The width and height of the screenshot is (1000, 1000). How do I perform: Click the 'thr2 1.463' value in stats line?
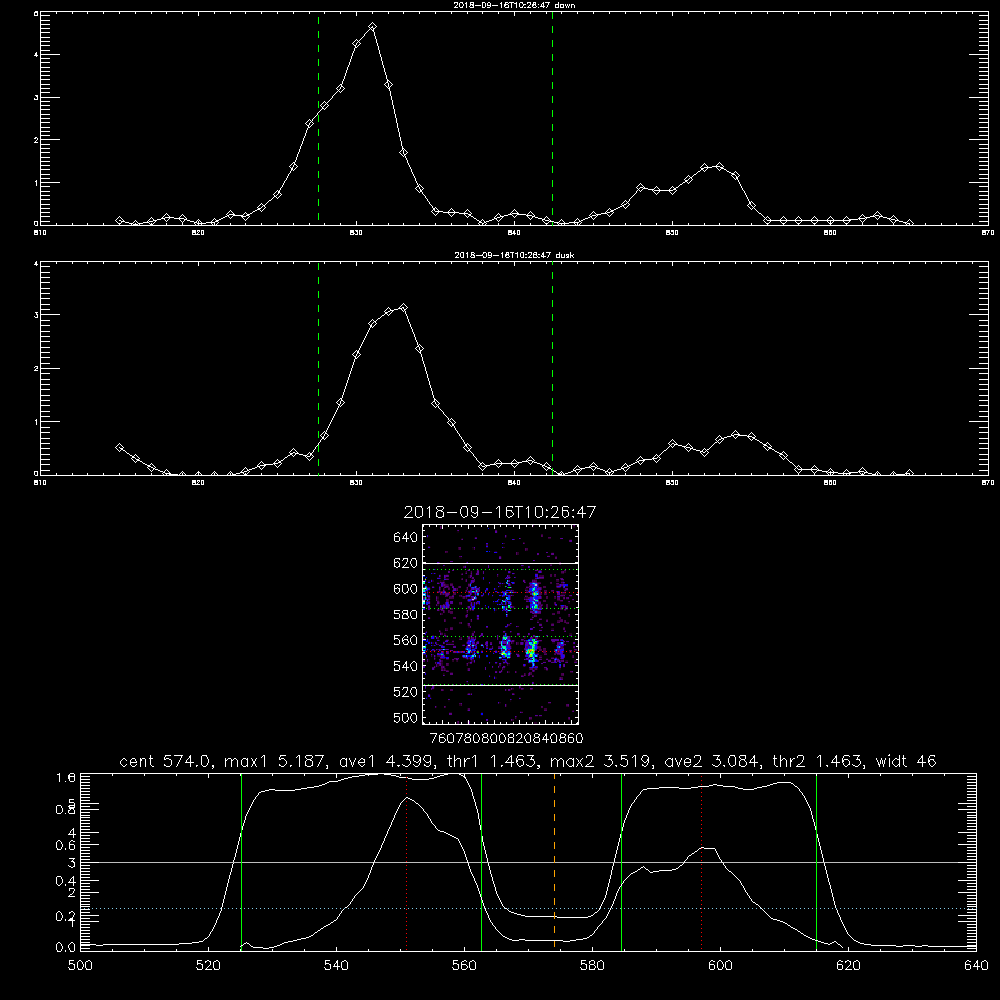coord(818,761)
